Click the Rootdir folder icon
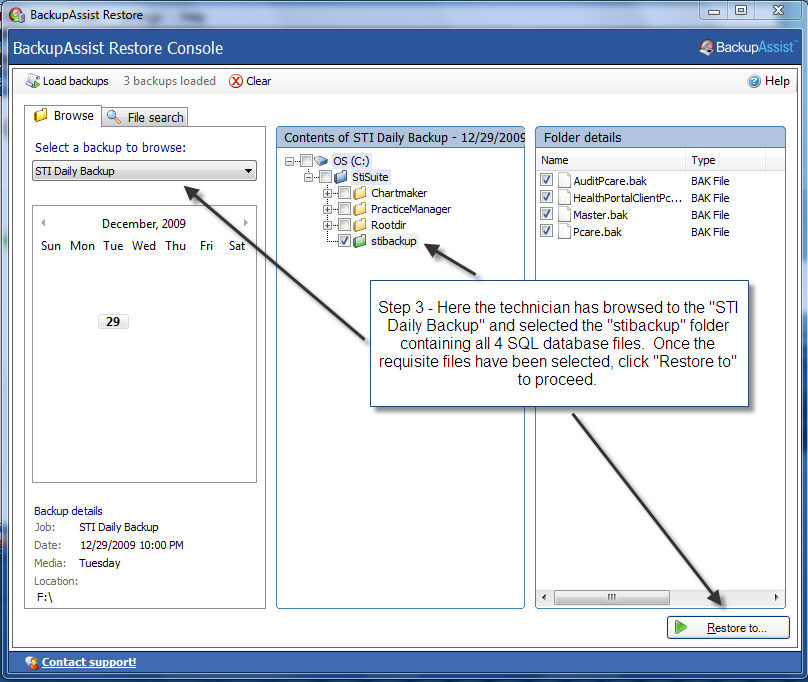808x682 pixels. pyautogui.click(x=360, y=225)
